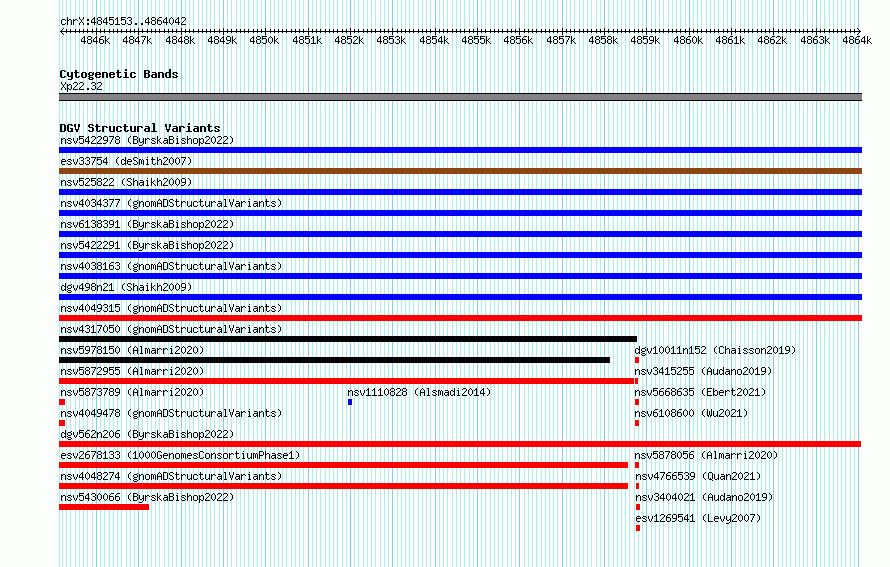This screenshot has width=890, height=567.
Task: Select dgv10011n152 (Chaisson2019) label
Action: point(715,350)
